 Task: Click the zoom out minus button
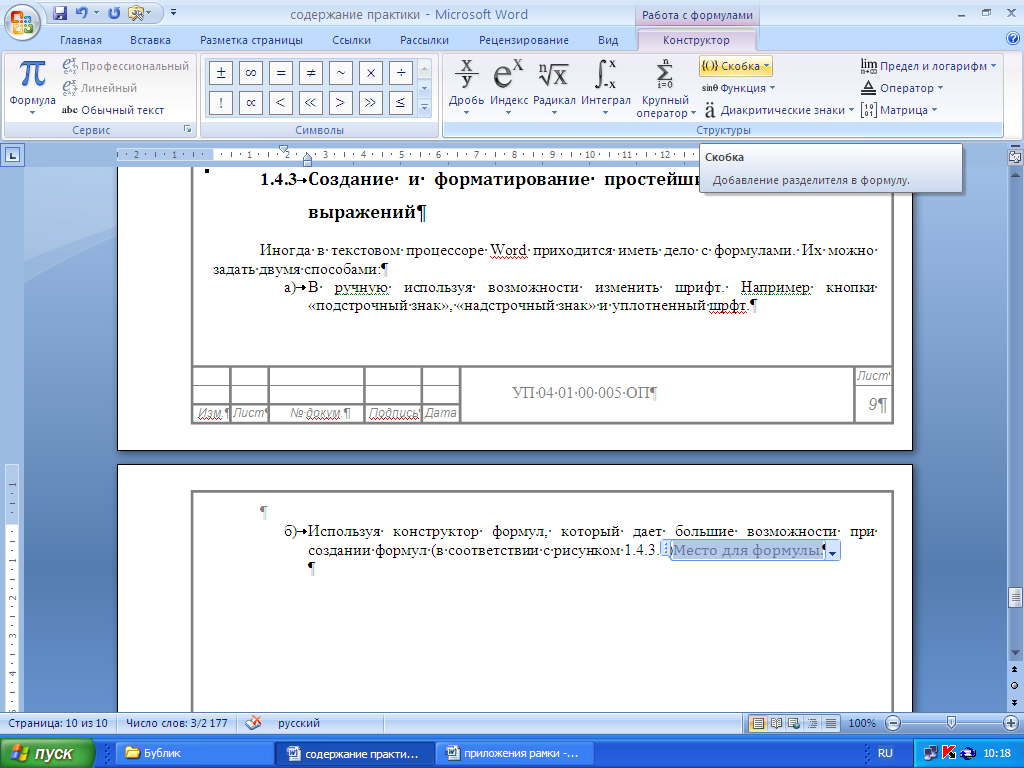(x=893, y=723)
